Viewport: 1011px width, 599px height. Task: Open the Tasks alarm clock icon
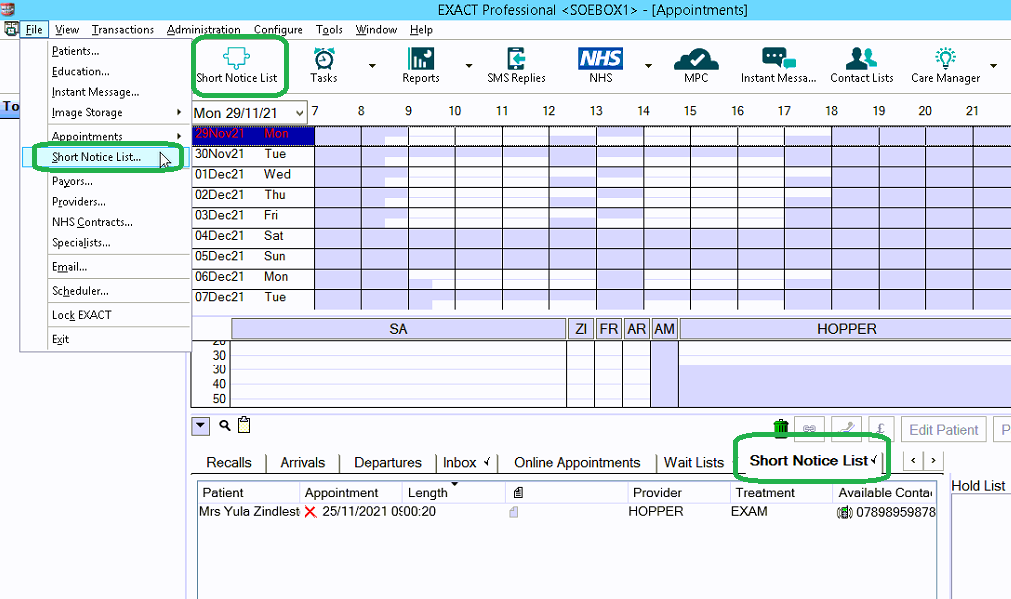click(x=324, y=65)
